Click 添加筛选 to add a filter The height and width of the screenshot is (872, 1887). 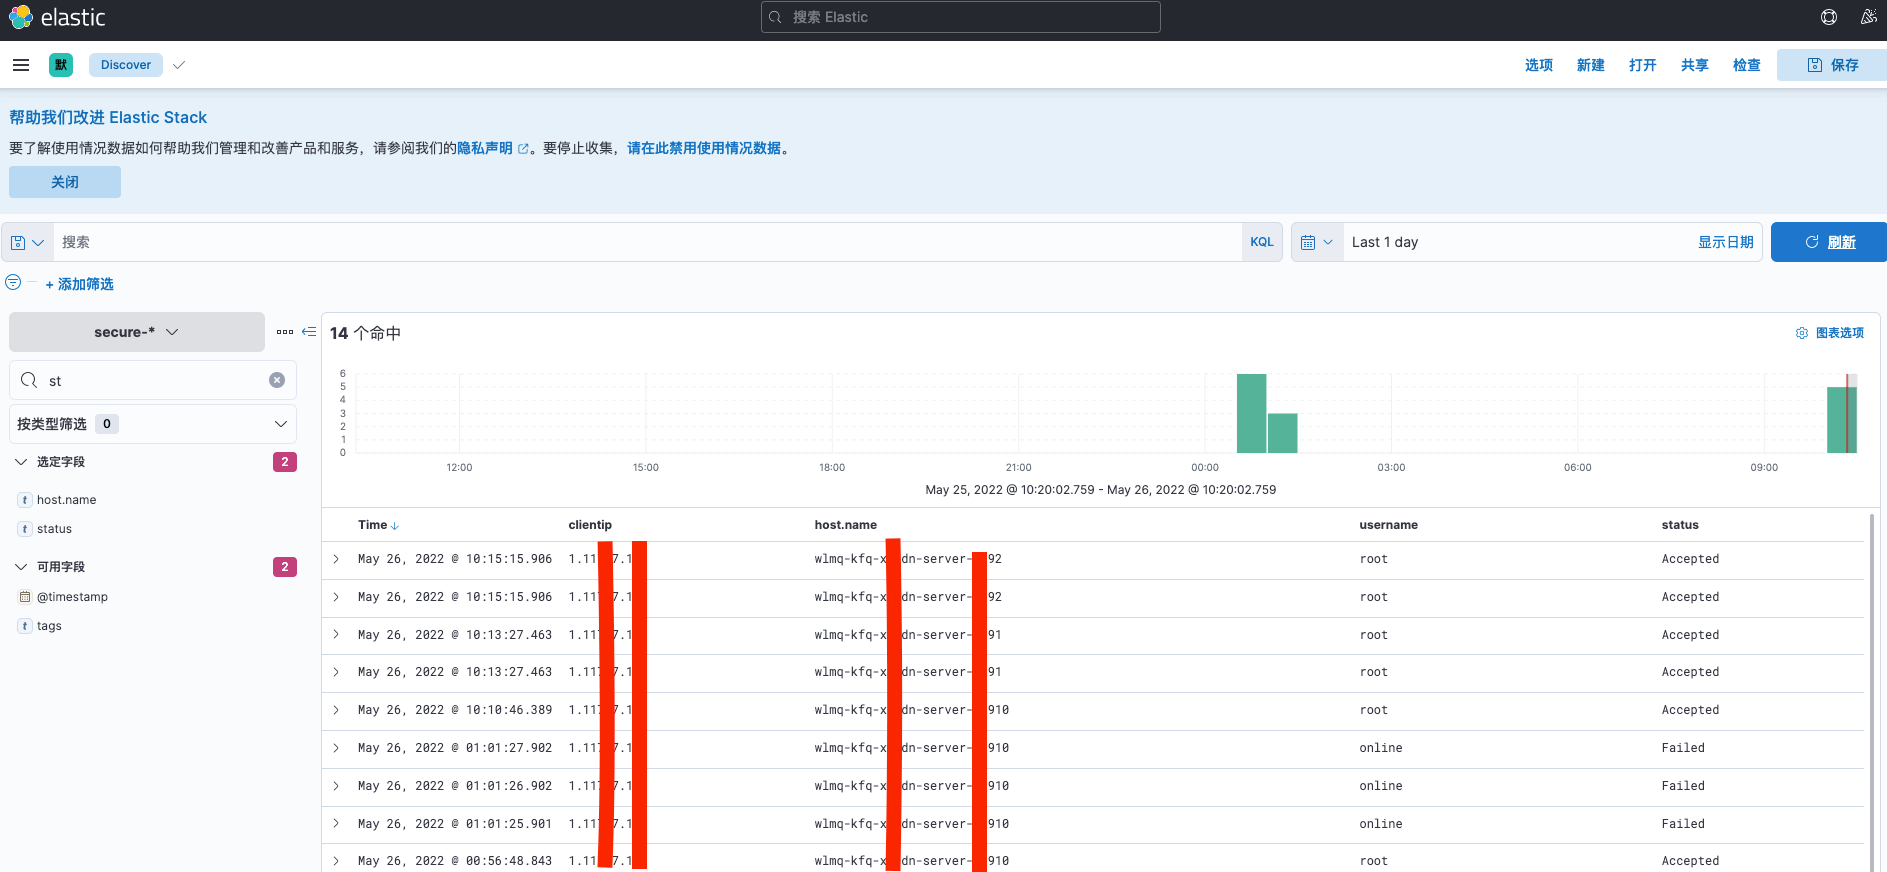point(80,284)
